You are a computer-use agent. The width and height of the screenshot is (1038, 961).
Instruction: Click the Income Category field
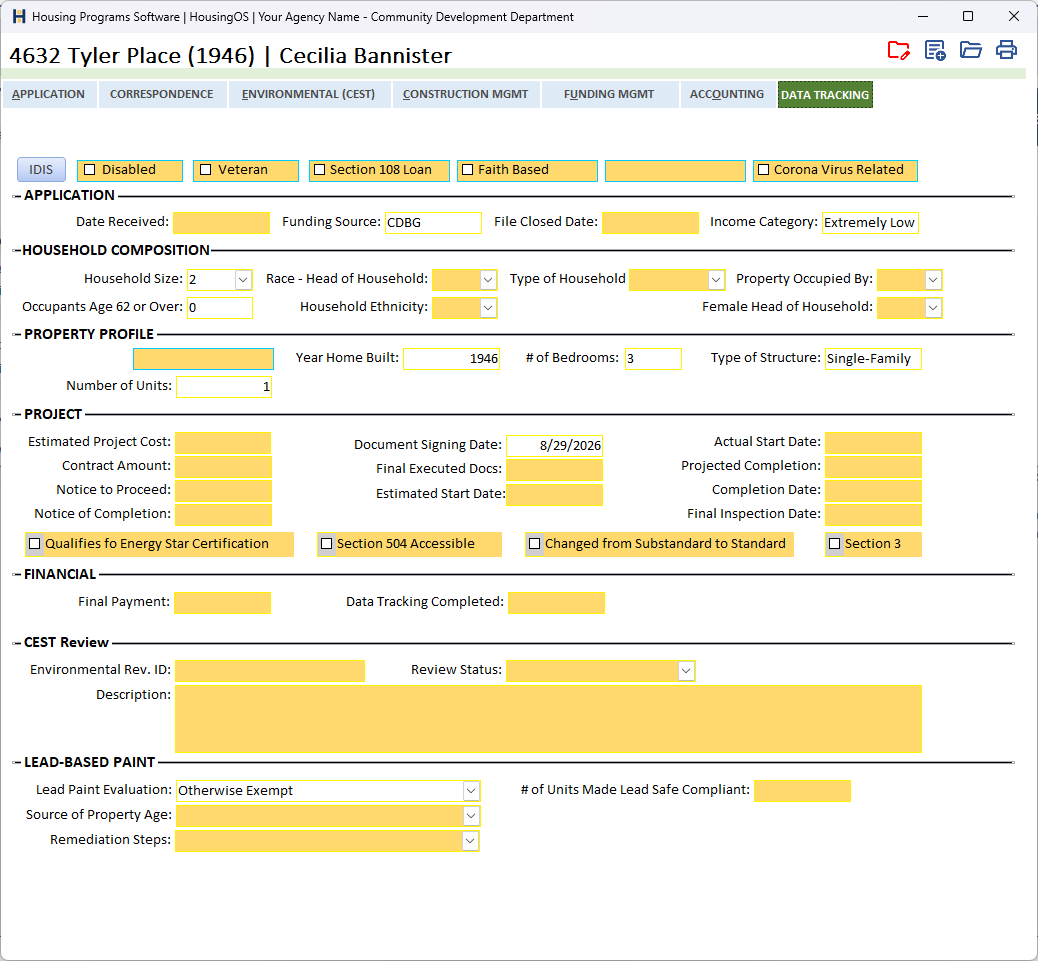870,223
